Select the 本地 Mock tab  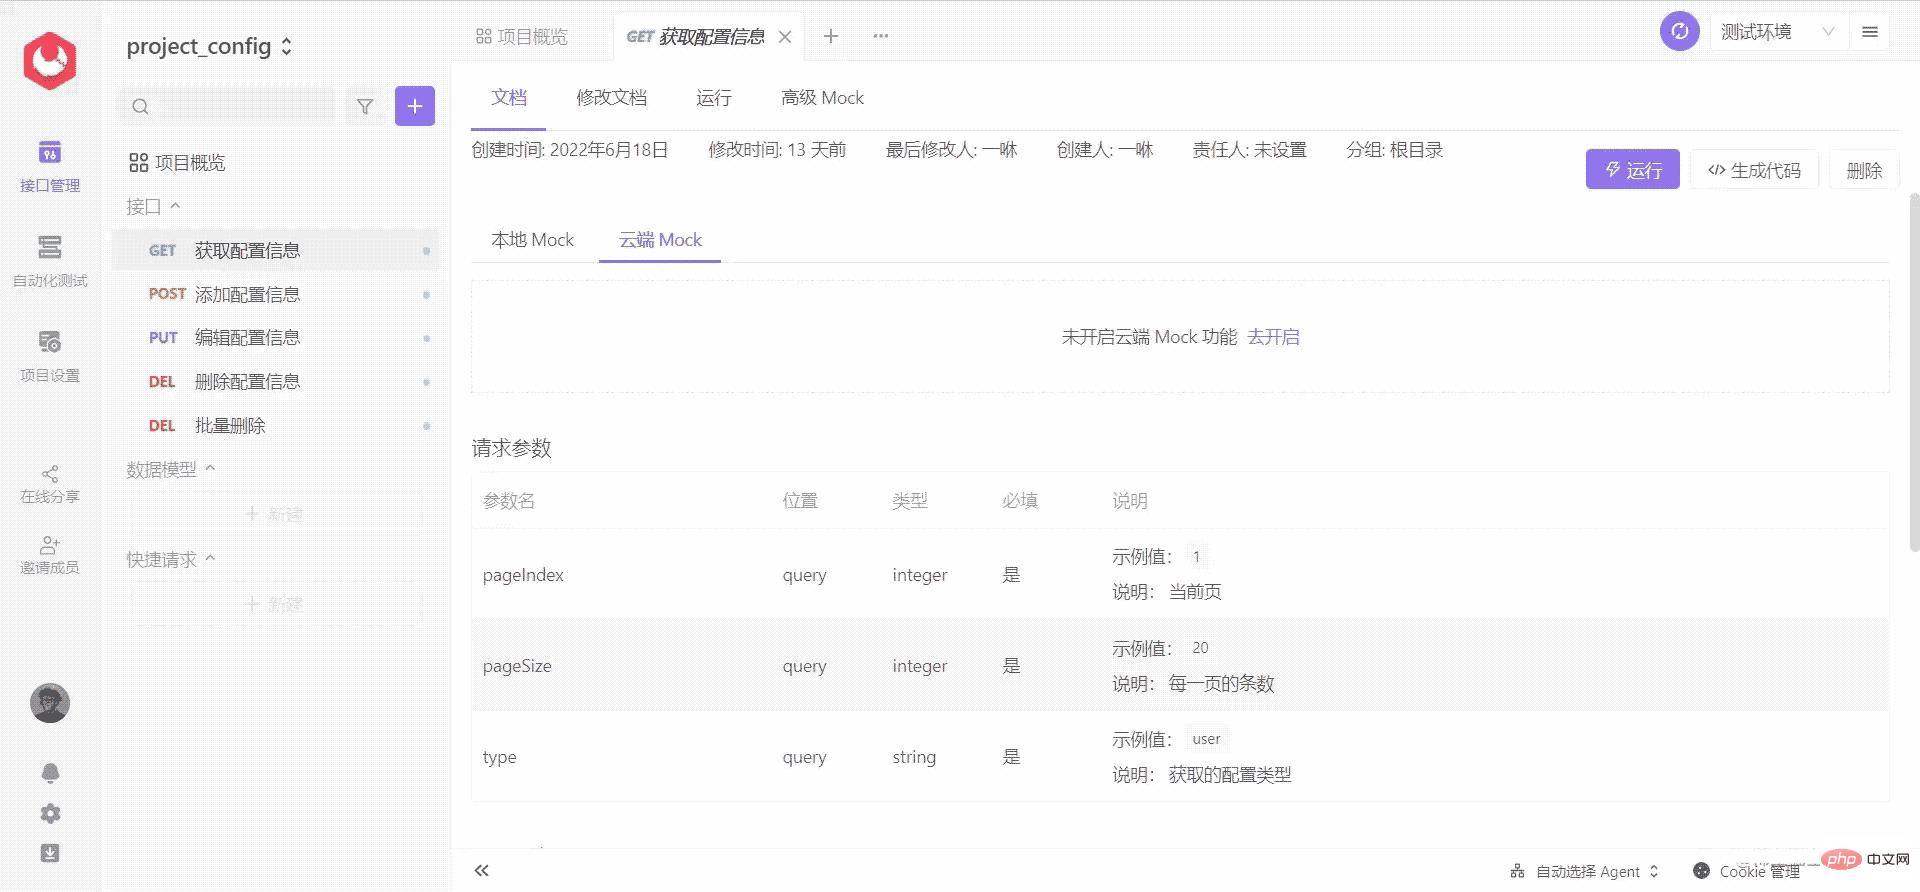(532, 240)
